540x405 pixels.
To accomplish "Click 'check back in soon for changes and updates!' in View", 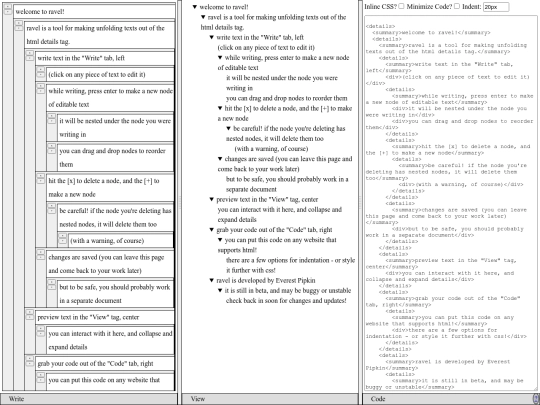I will tap(286, 301).
